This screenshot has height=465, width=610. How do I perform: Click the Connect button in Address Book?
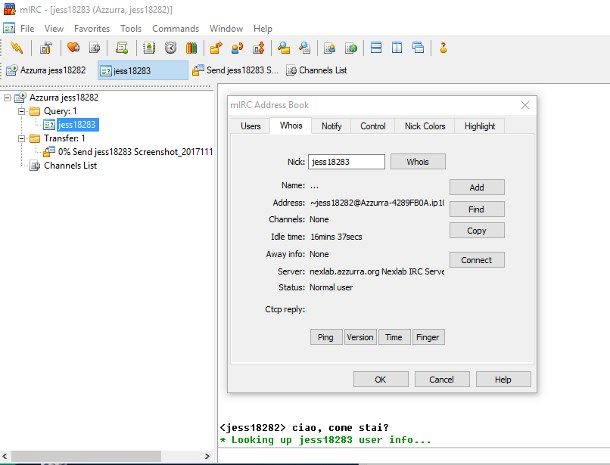pyautogui.click(x=477, y=260)
